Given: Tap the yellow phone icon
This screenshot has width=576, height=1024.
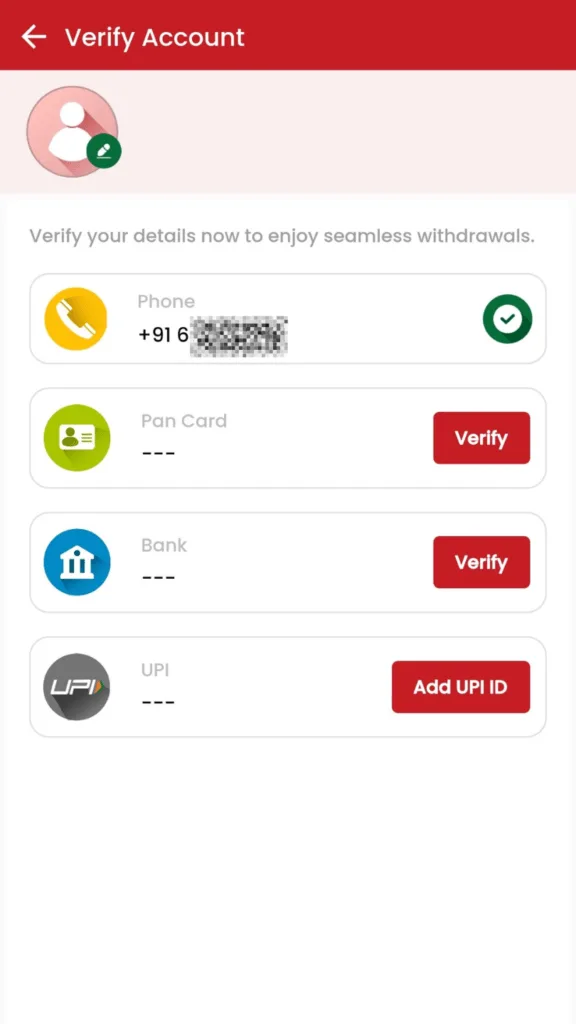Looking at the screenshot, I should [x=75, y=319].
